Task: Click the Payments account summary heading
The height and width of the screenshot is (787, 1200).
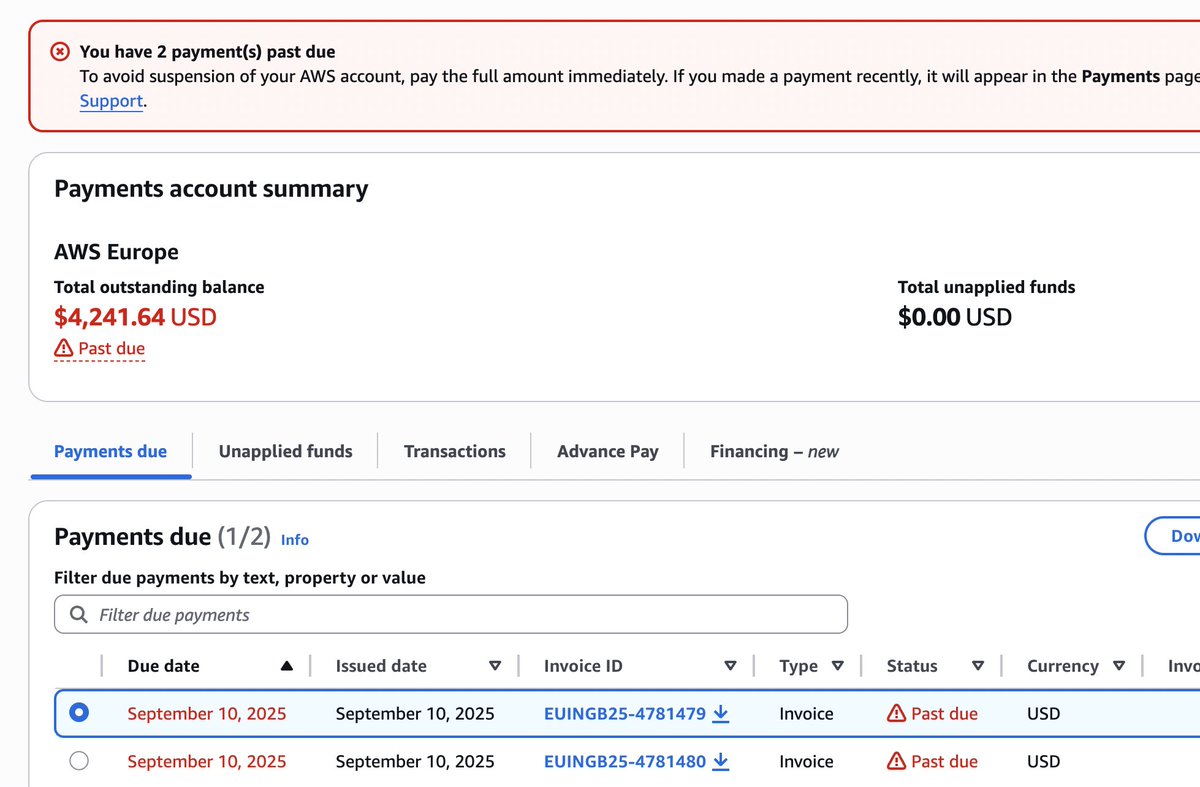Action: (x=211, y=189)
